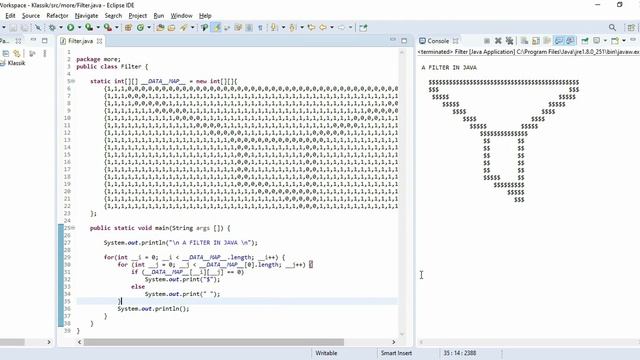The width and height of the screenshot is (640, 360).
Task: Click the Run External Tools icon
Action: [107, 28]
